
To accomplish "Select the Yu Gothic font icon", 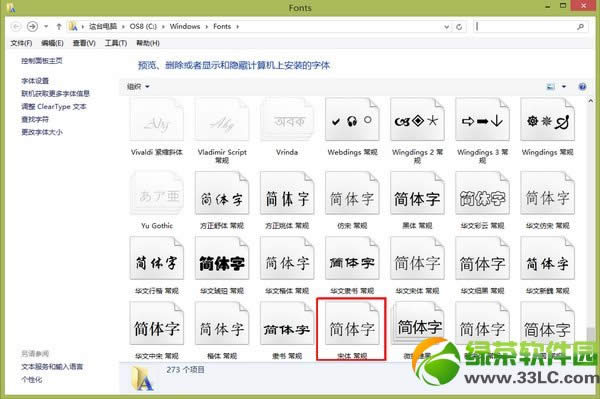I will pos(157,193).
